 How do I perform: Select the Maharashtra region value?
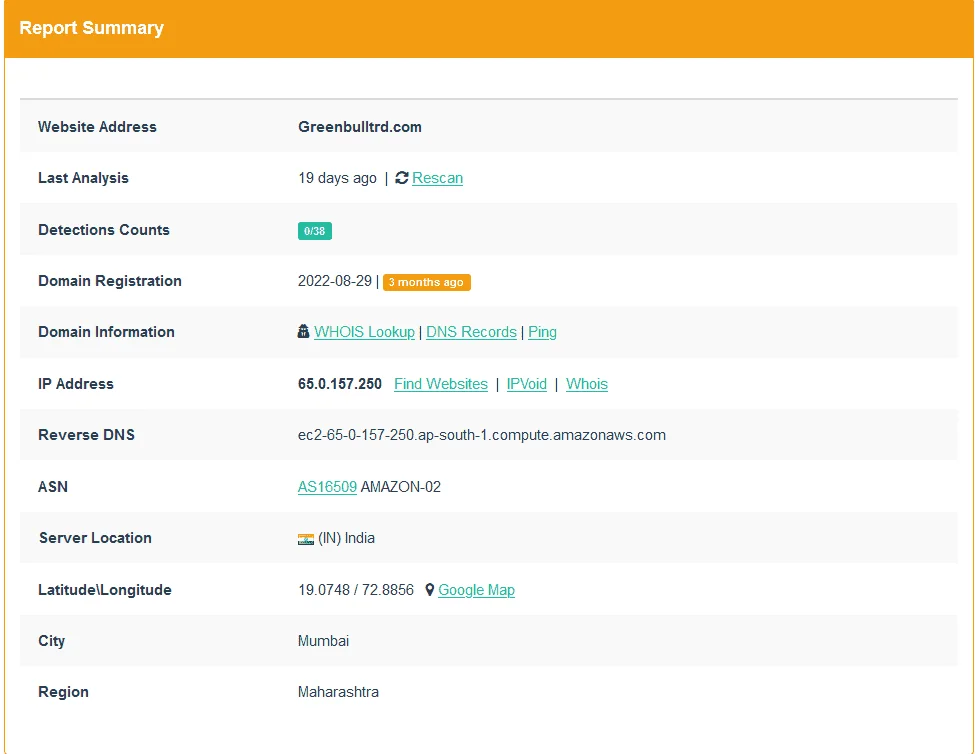pos(338,692)
